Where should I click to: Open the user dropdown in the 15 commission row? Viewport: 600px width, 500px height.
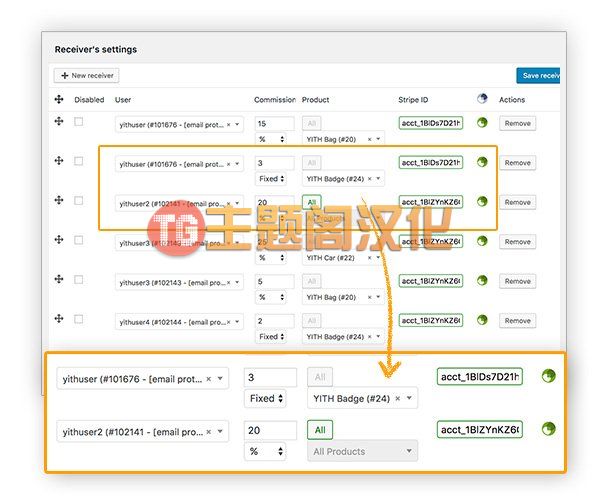pos(237,125)
